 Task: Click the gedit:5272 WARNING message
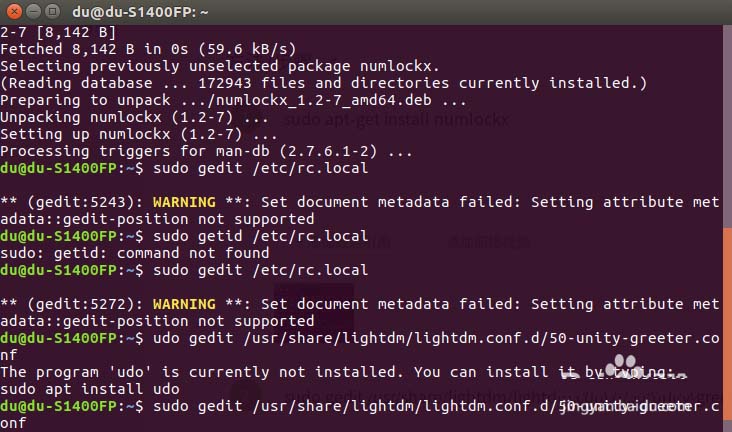[x=360, y=304]
